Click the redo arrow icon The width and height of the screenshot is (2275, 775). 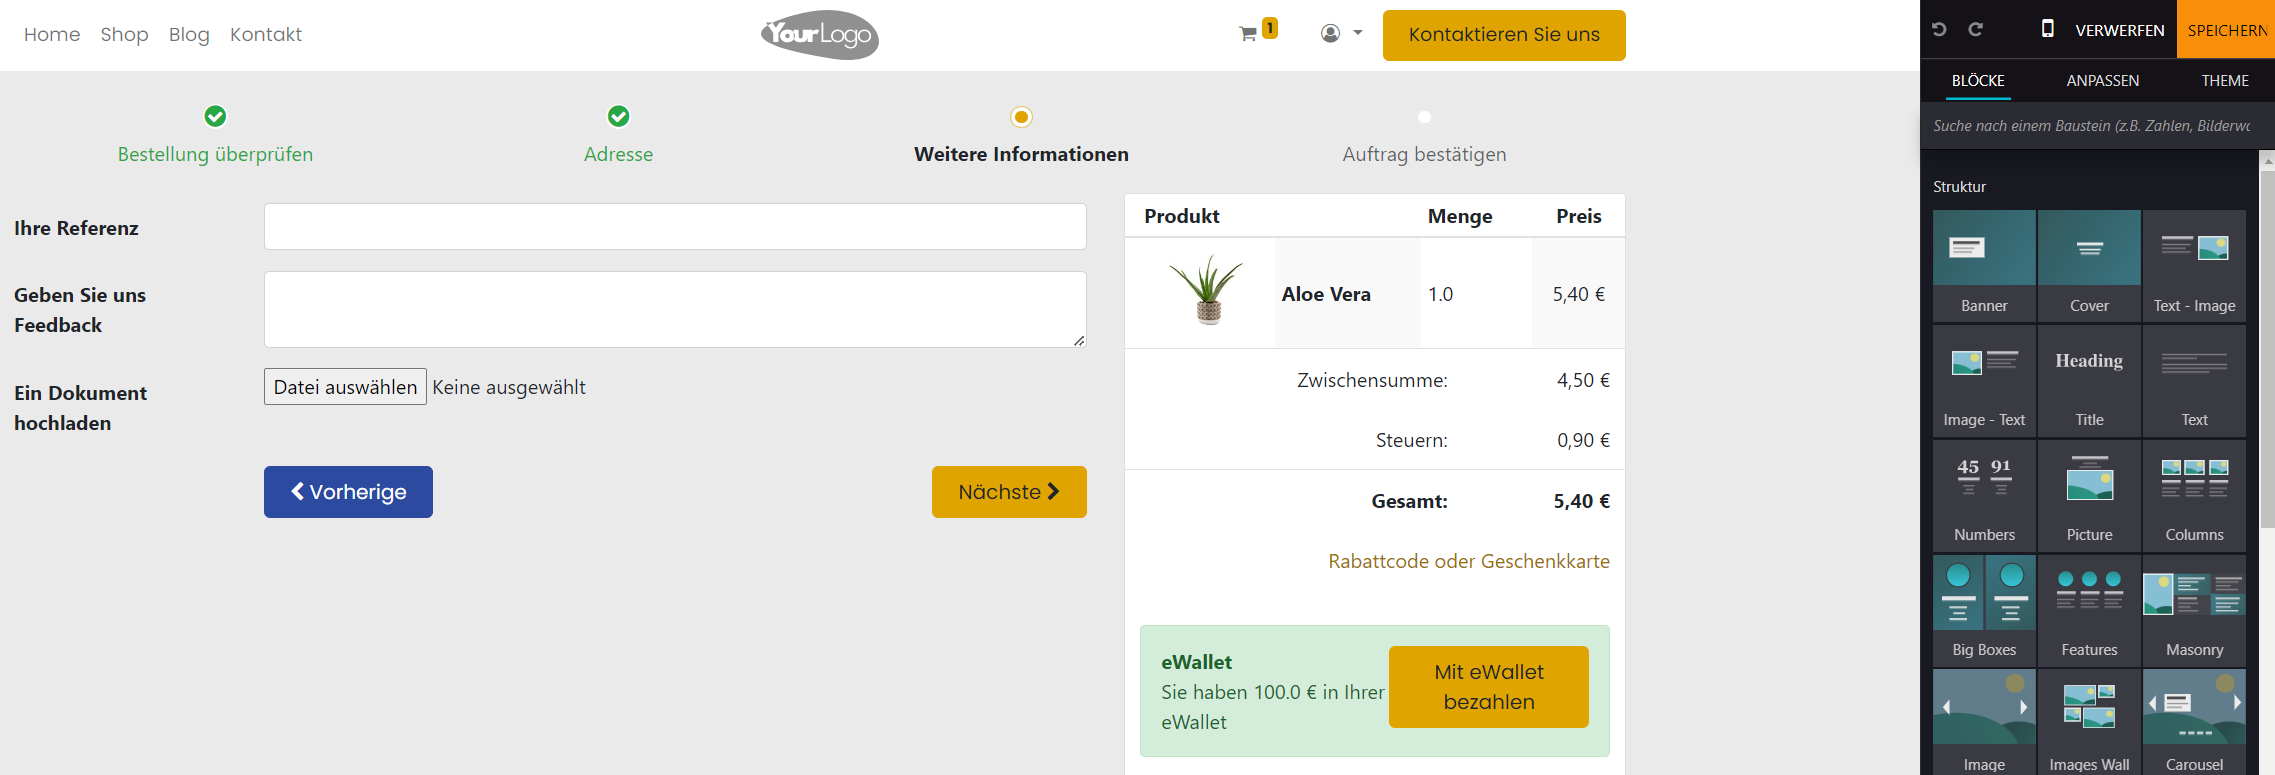point(1975,30)
